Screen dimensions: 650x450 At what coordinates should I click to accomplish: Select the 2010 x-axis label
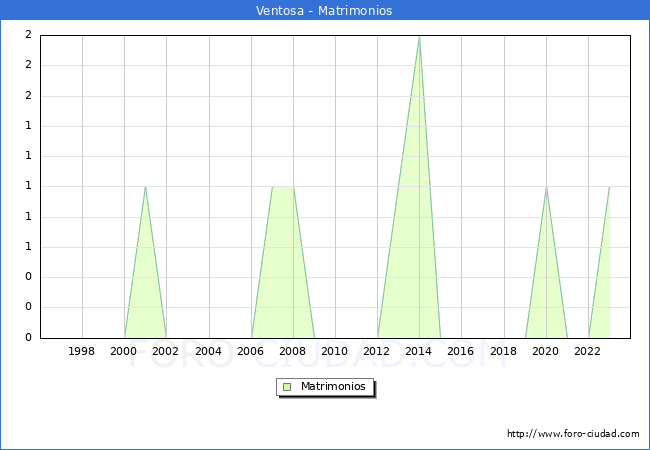point(335,351)
